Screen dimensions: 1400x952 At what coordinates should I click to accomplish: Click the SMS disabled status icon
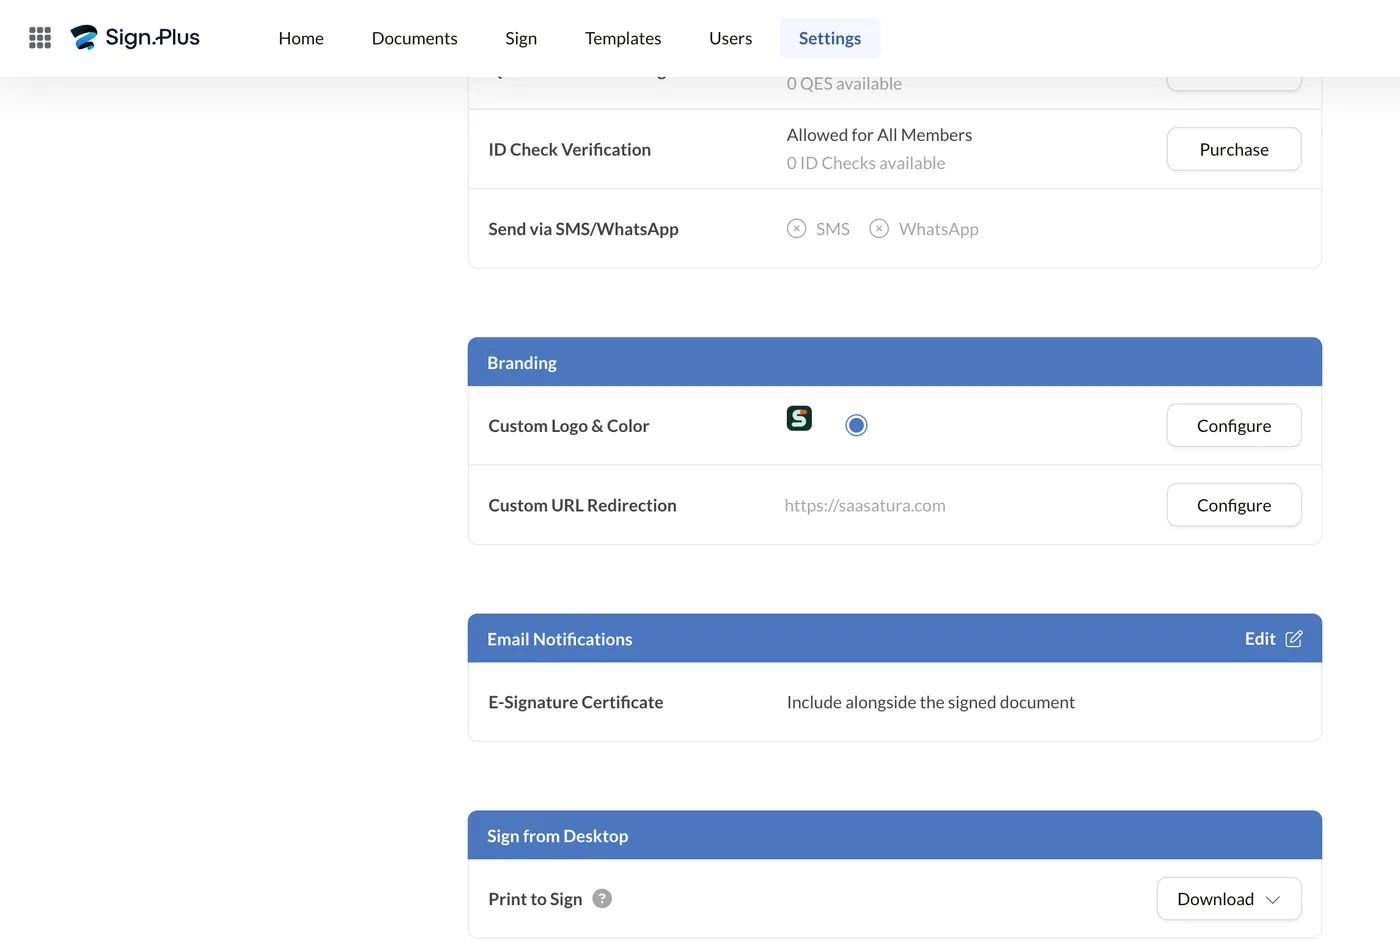pos(796,229)
